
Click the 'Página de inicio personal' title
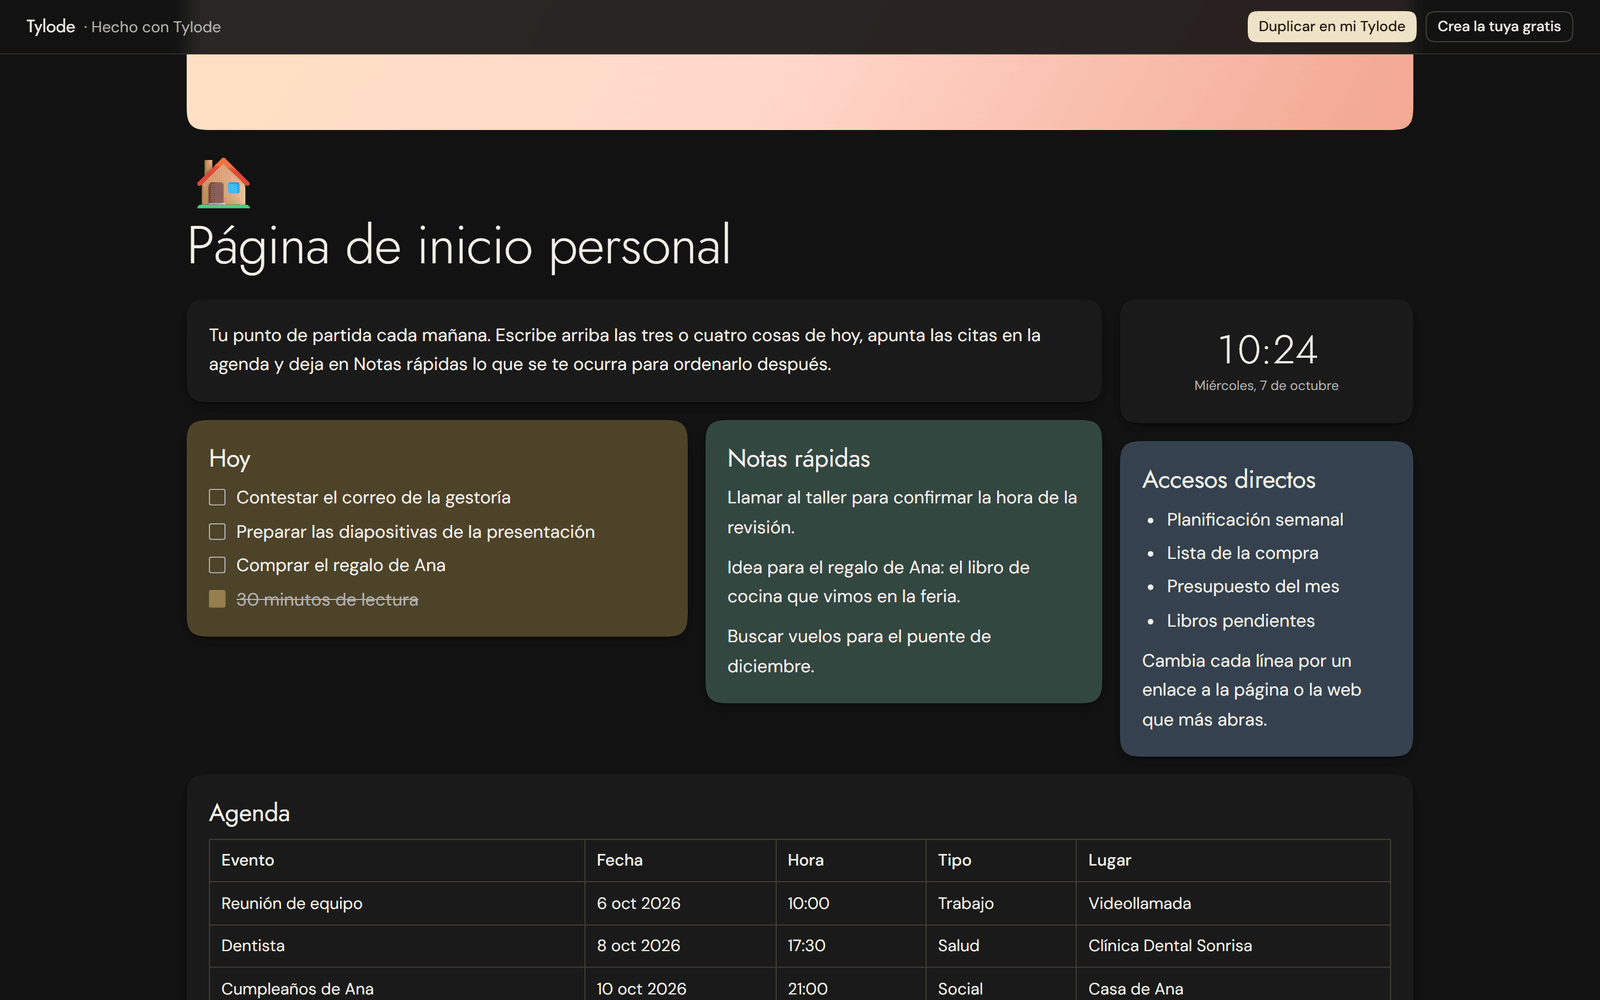[459, 246]
